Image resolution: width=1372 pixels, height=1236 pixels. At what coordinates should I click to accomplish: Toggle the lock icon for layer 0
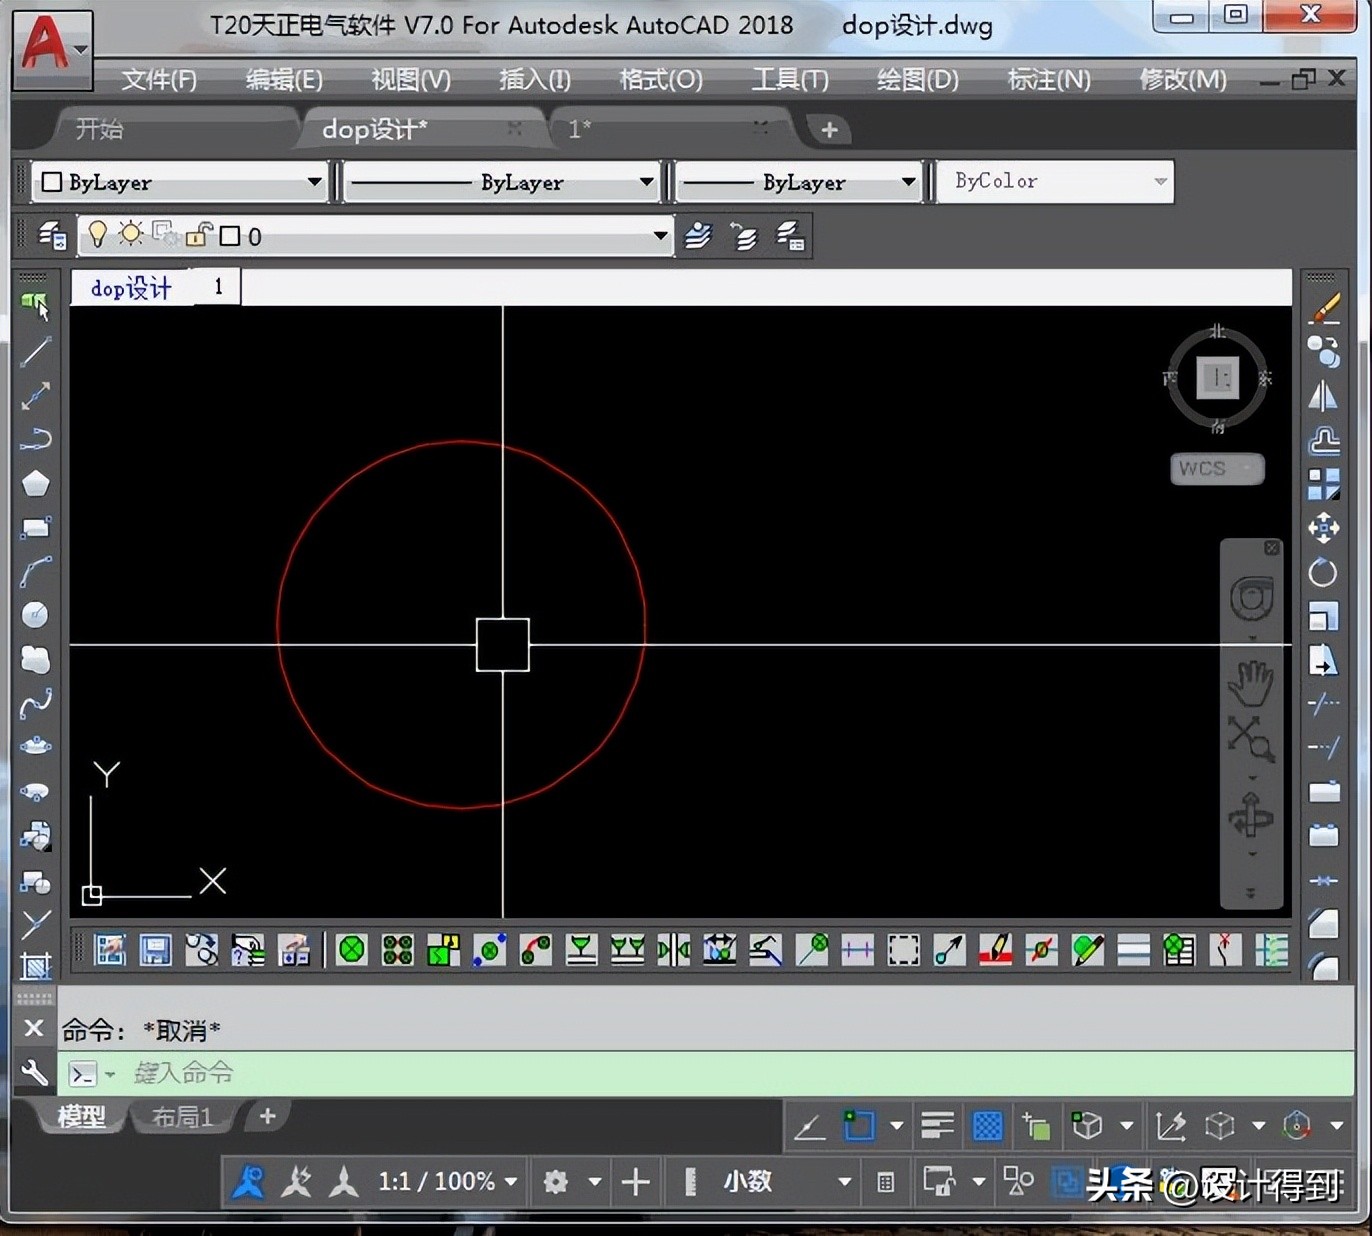coord(198,235)
